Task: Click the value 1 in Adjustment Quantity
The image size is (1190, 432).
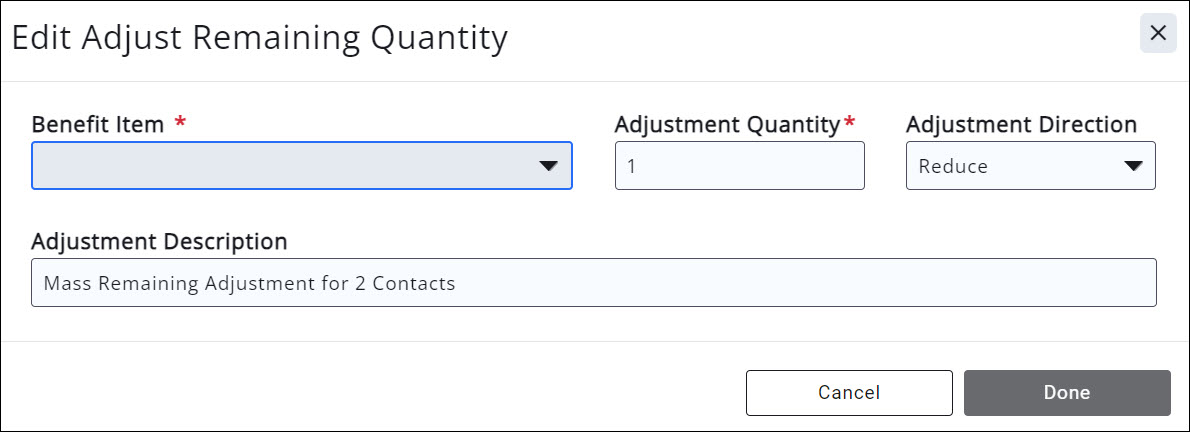Action: tap(632, 167)
